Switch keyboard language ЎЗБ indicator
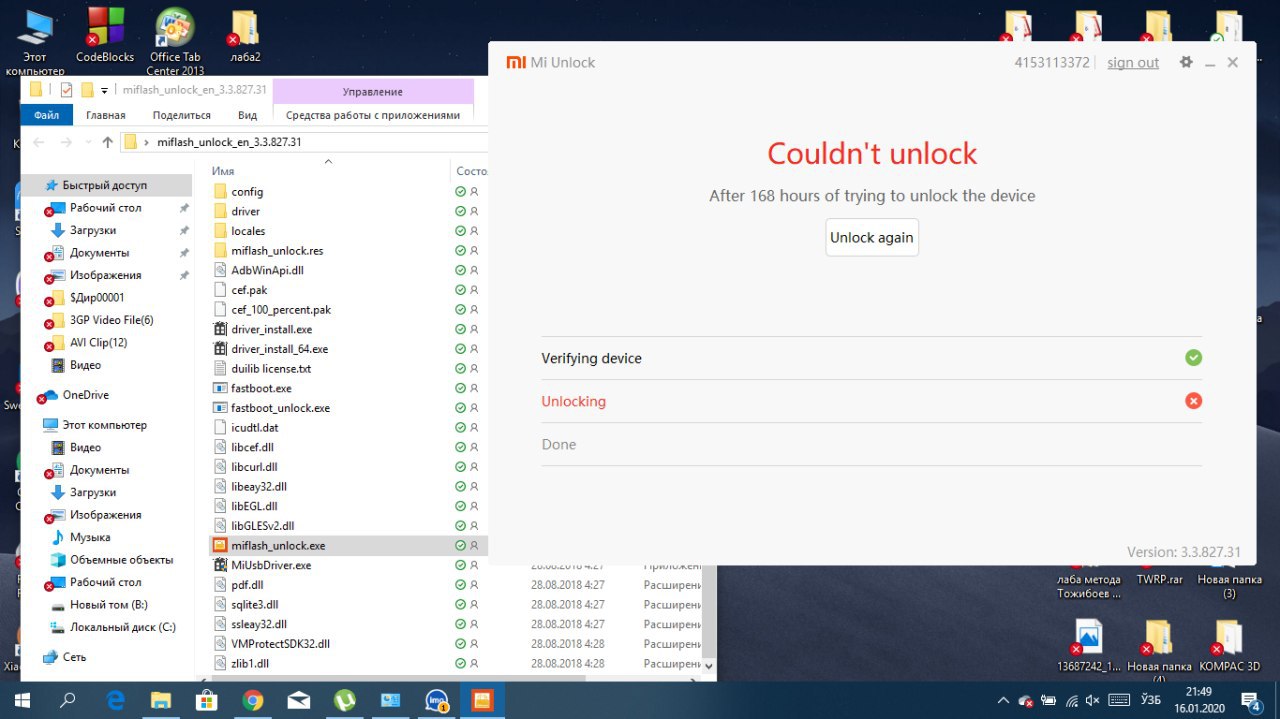This screenshot has width=1280, height=719. tap(1151, 700)
